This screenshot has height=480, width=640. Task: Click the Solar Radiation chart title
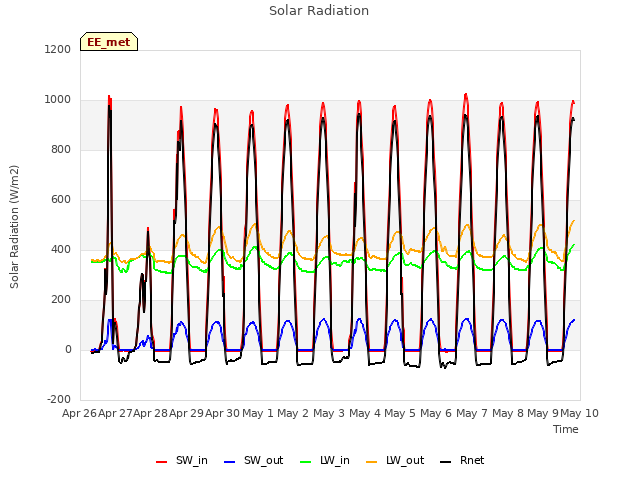tap(319, 11)
